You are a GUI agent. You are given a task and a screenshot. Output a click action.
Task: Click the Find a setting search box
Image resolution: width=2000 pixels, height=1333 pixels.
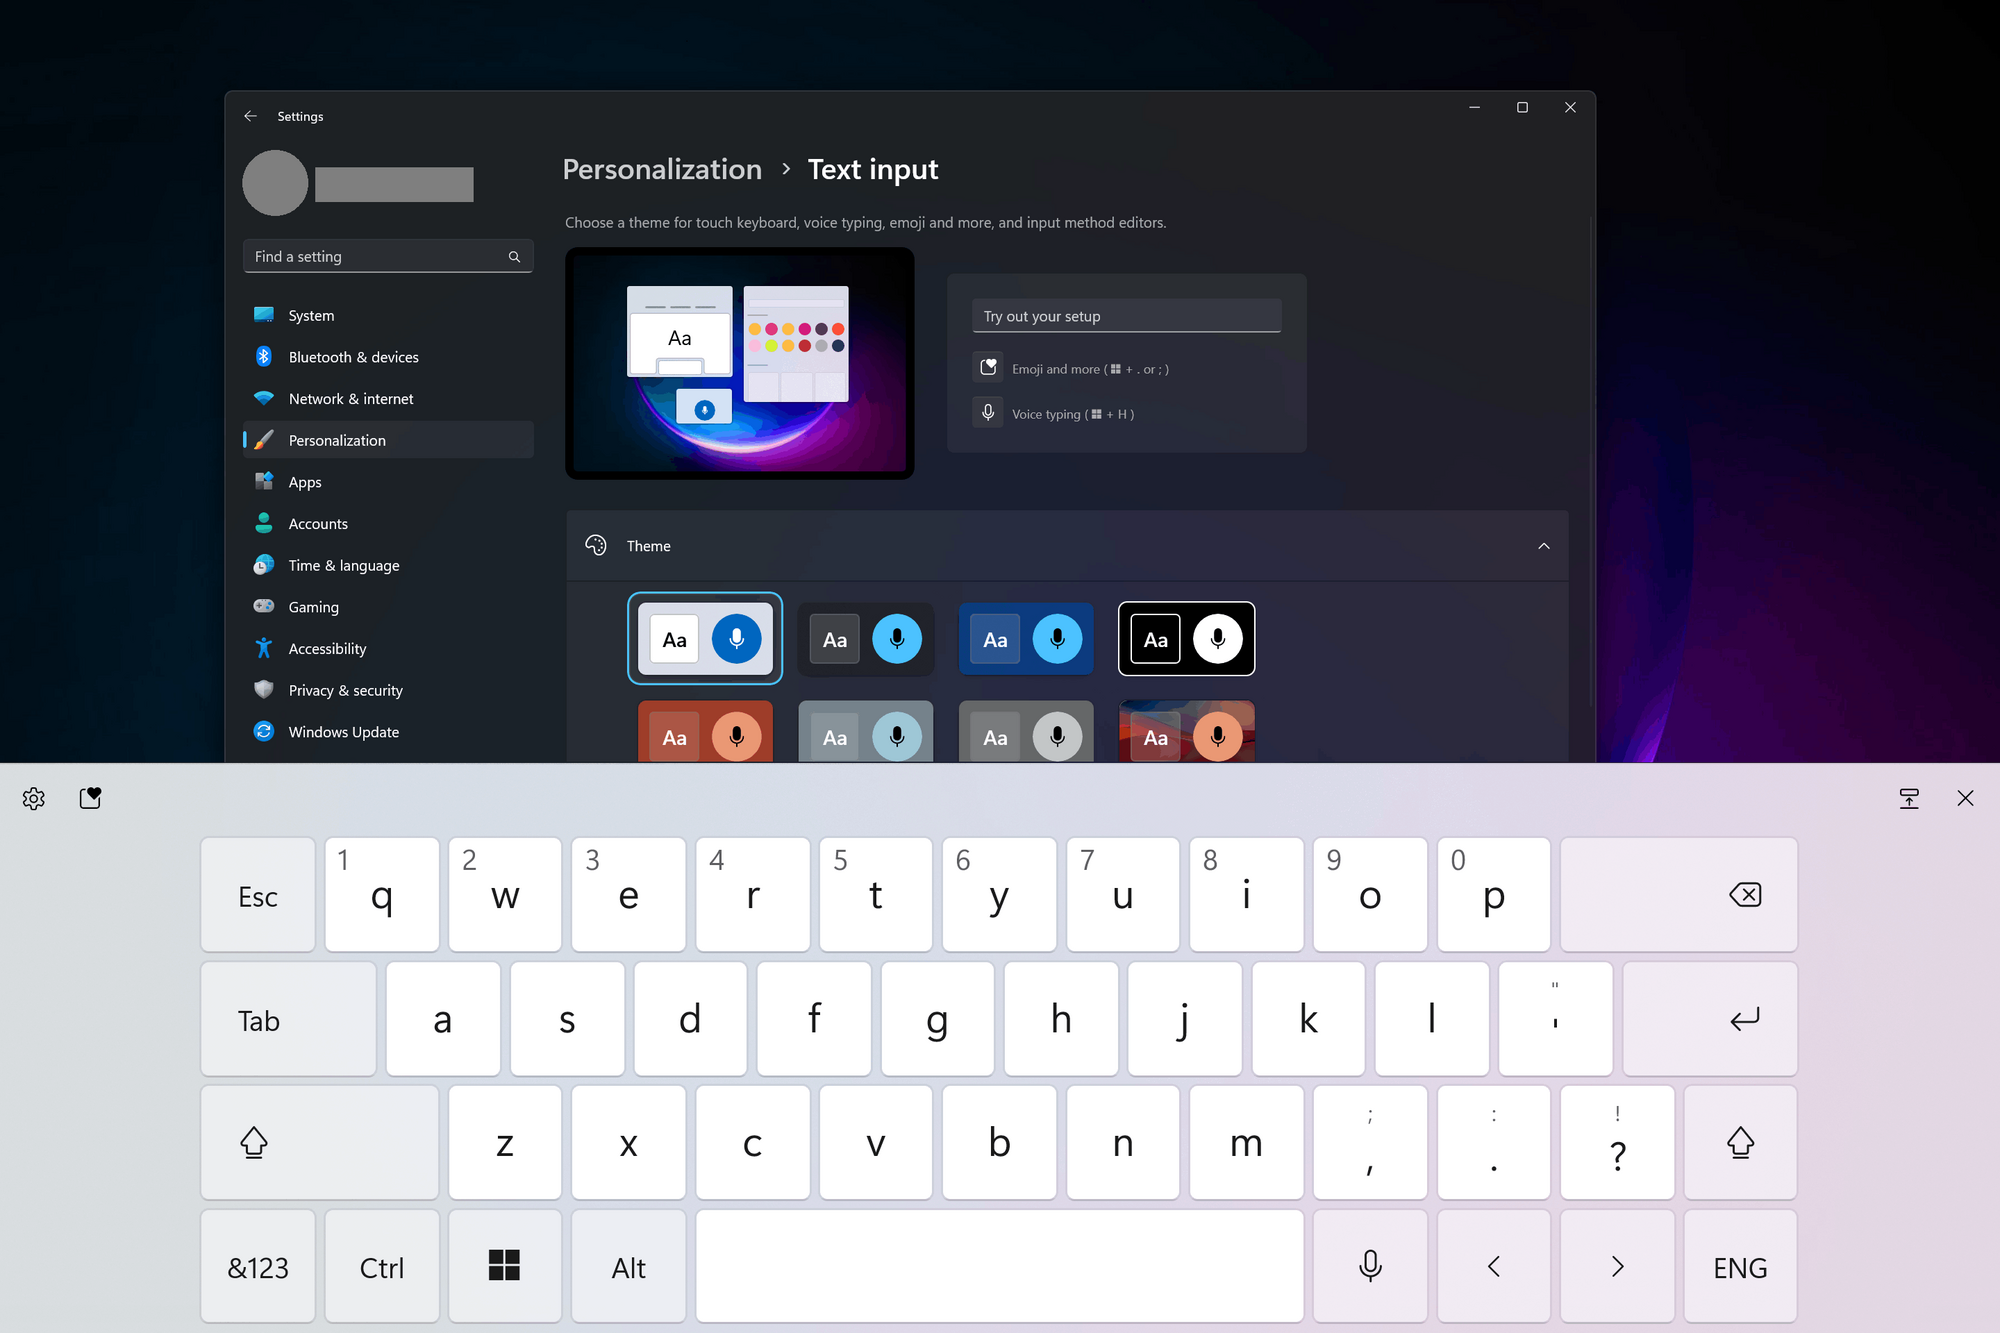[388, 257]
